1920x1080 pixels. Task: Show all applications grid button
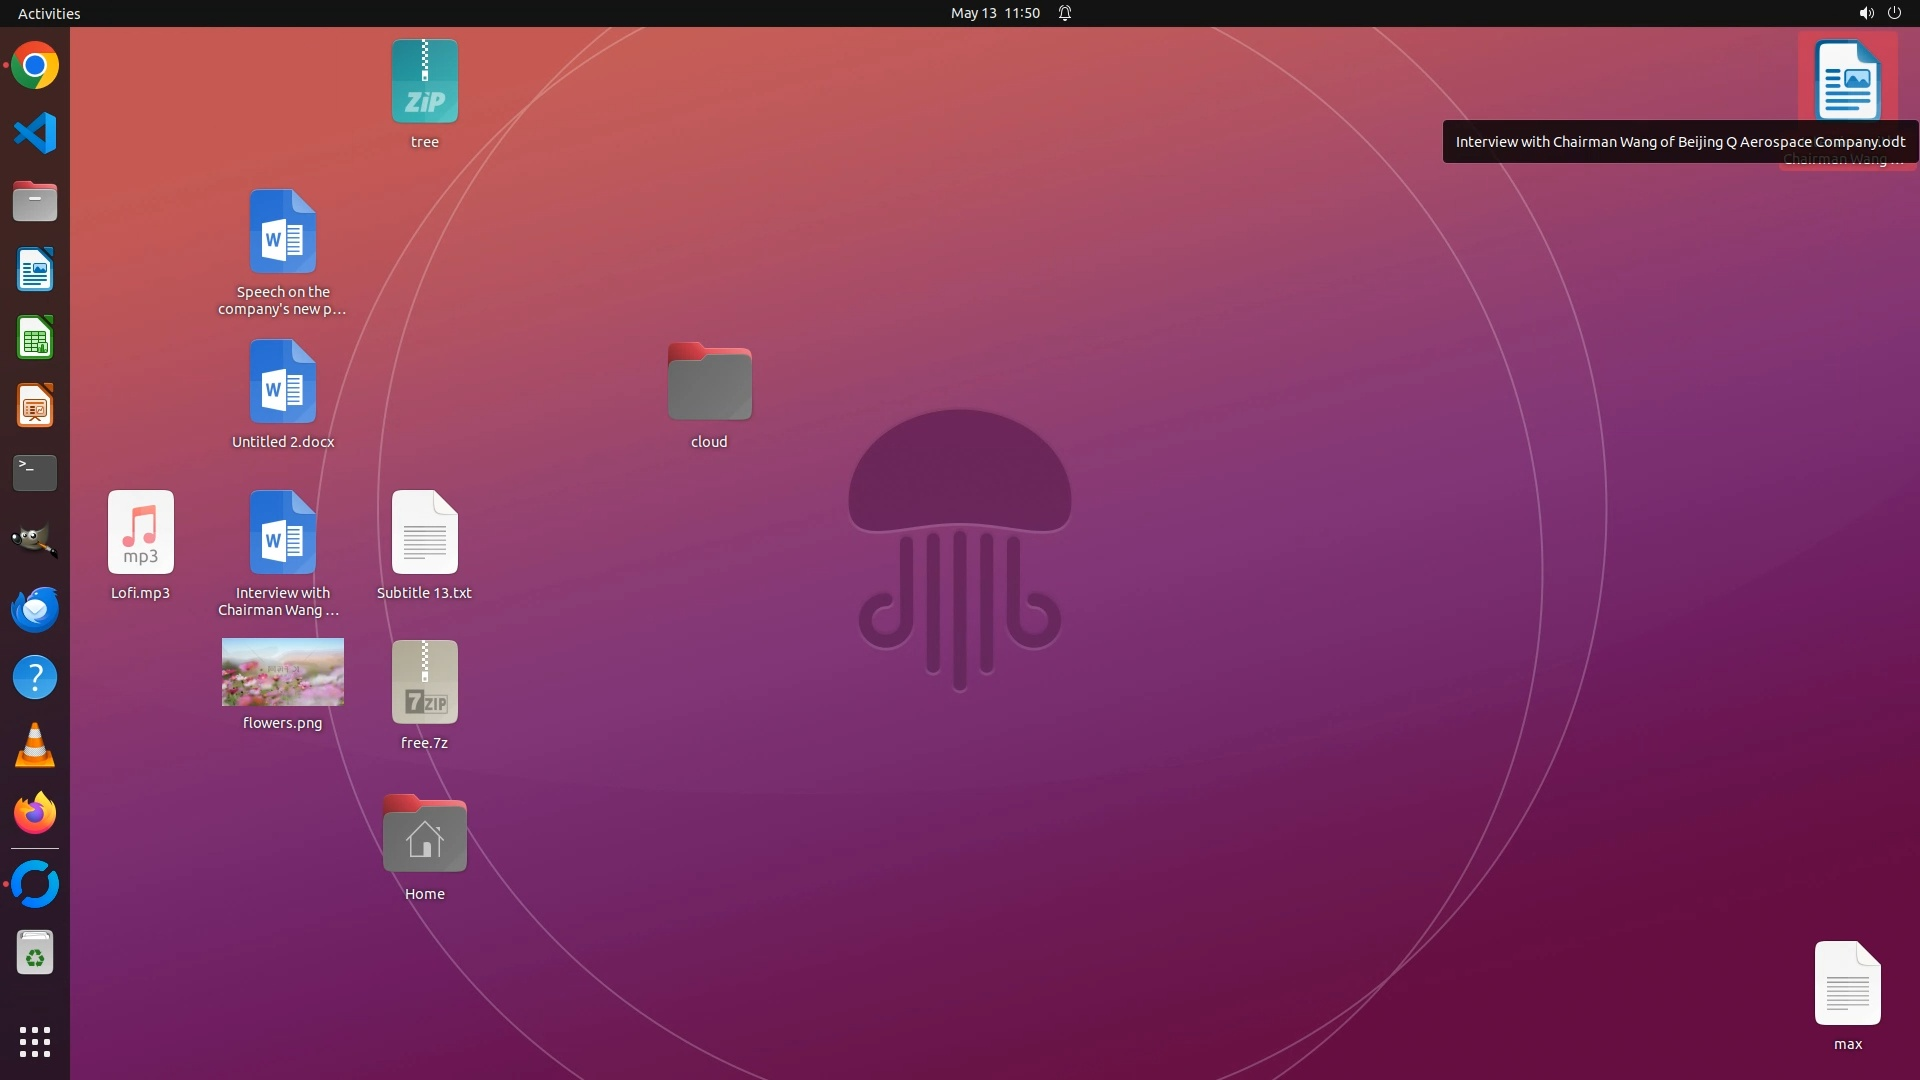coord(35,1041)
